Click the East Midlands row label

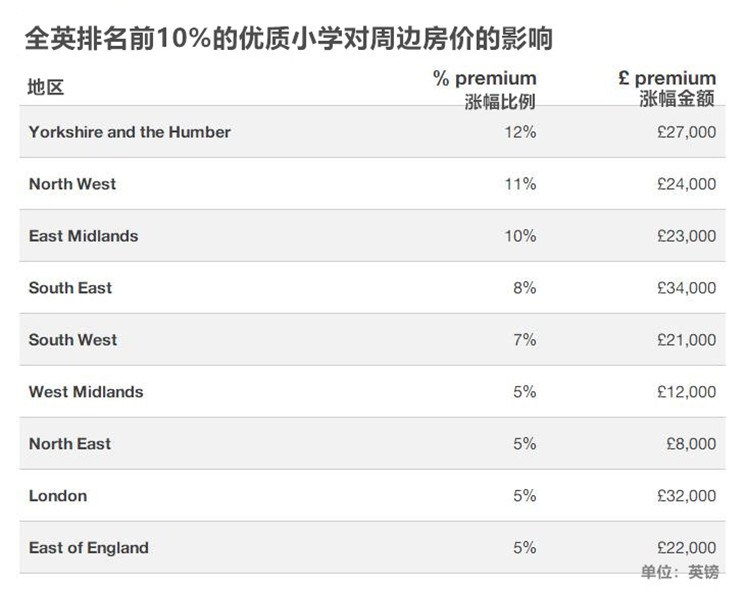(x=83, y=236)
